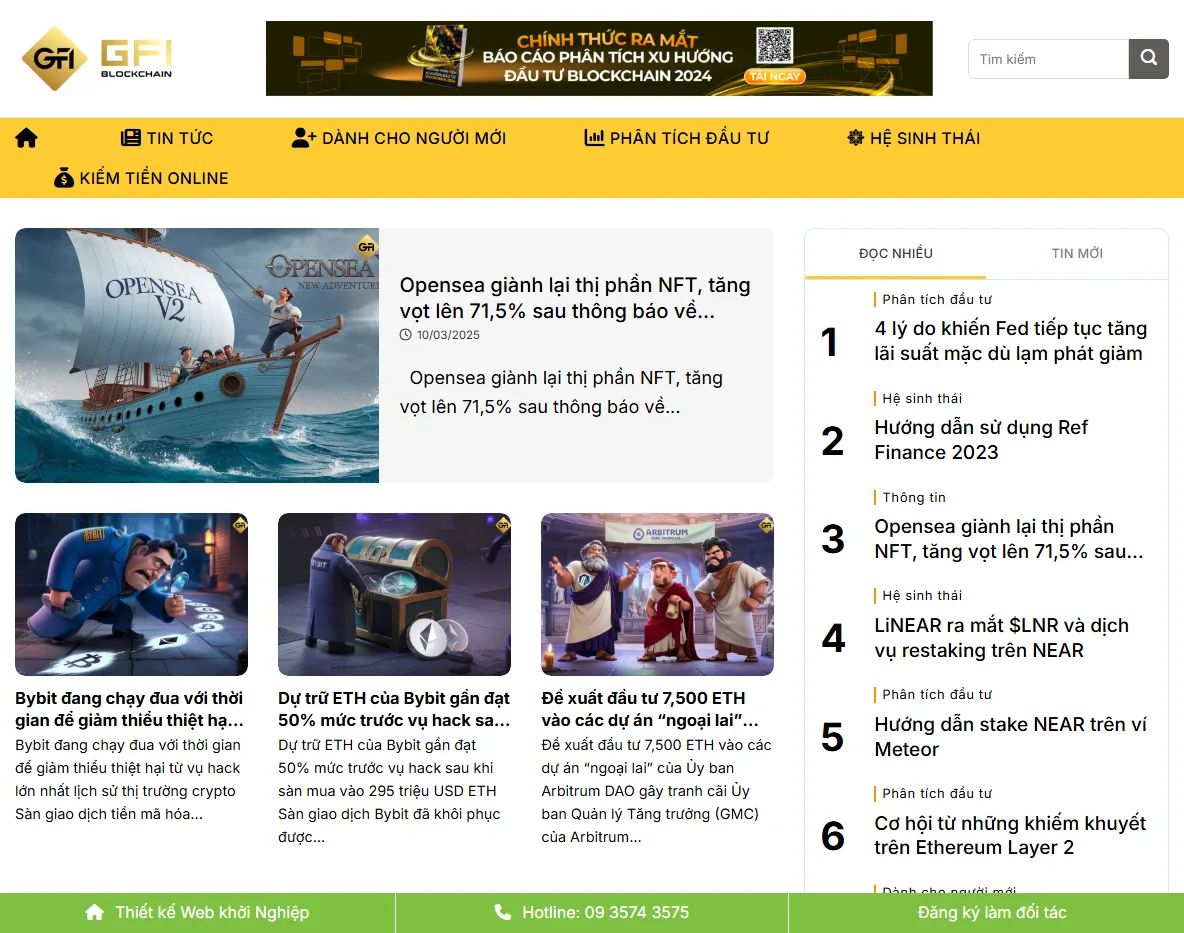Open the Bybit treasure chest thumbnail
Image resolution: width=1184 pixels, height=933 pixels.
click(394, 594)
